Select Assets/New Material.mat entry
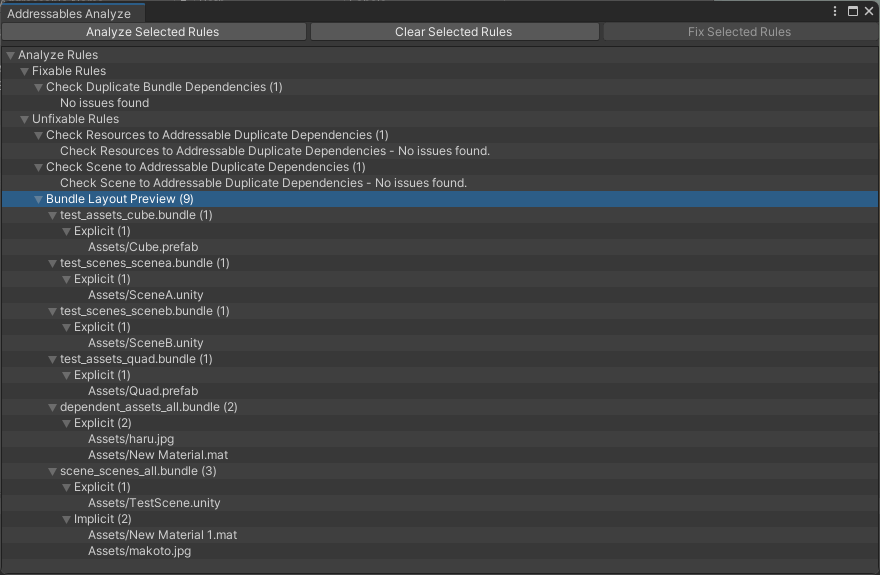 click(x=440, y=454)
